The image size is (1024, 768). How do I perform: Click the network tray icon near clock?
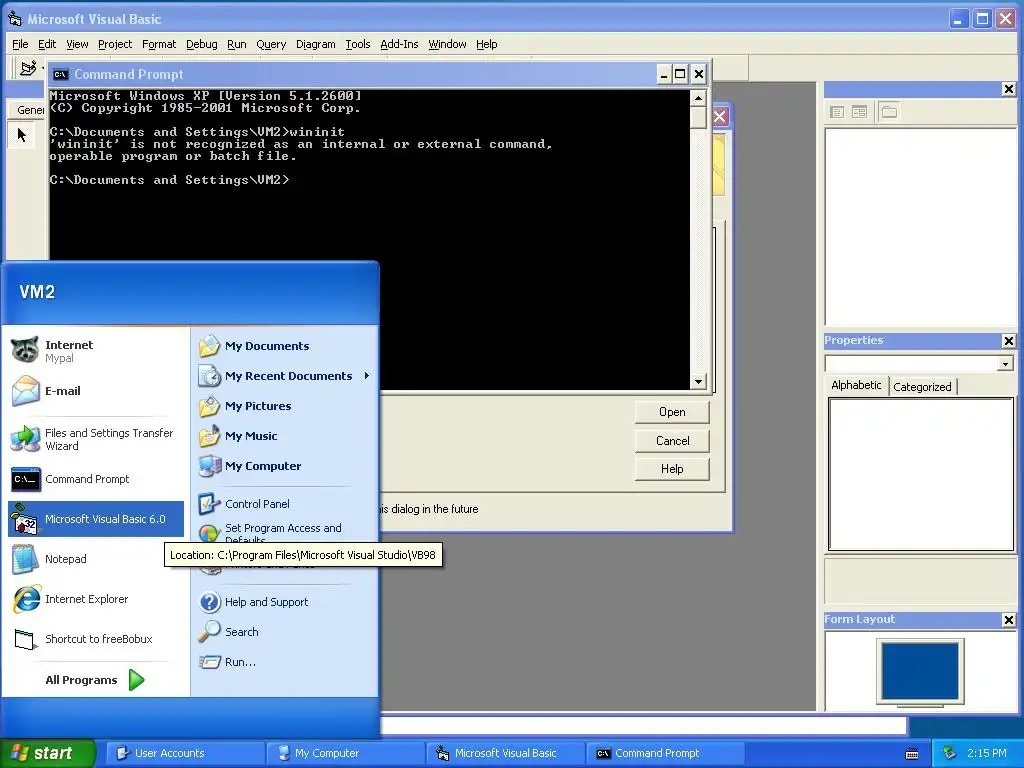coord(950,753)
